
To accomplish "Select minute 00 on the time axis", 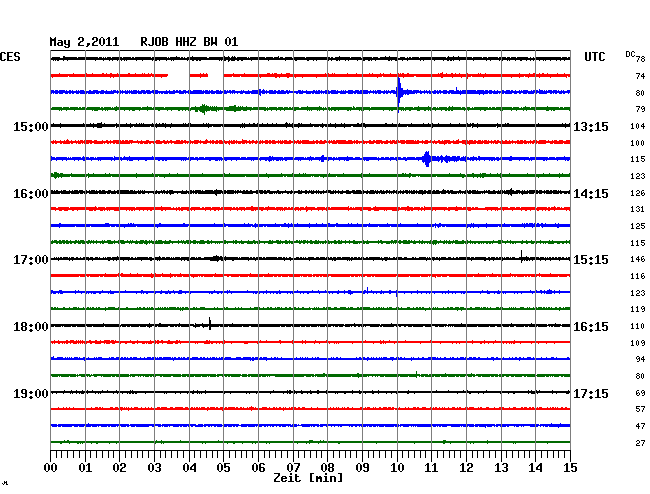I will tap(51, 467).
